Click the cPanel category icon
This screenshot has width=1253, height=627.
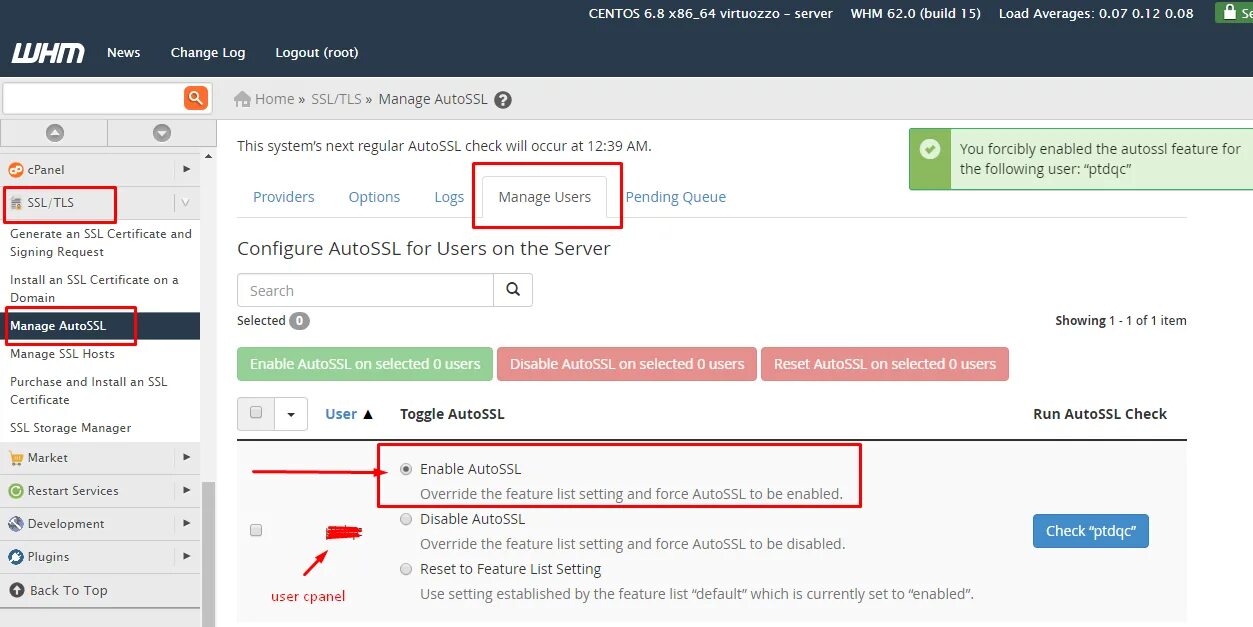(16, 170)
